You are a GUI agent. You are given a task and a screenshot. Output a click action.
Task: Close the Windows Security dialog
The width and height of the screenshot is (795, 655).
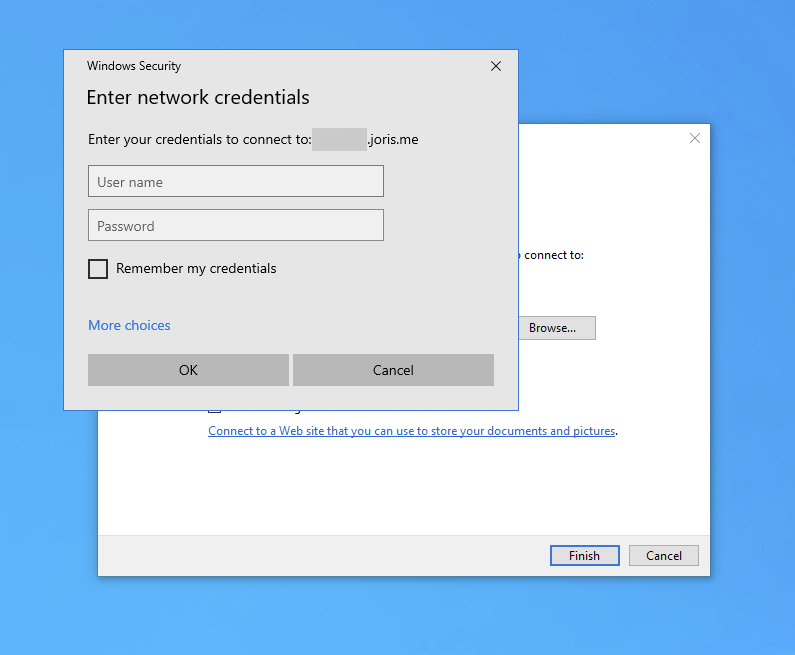(x=496, y=66)
